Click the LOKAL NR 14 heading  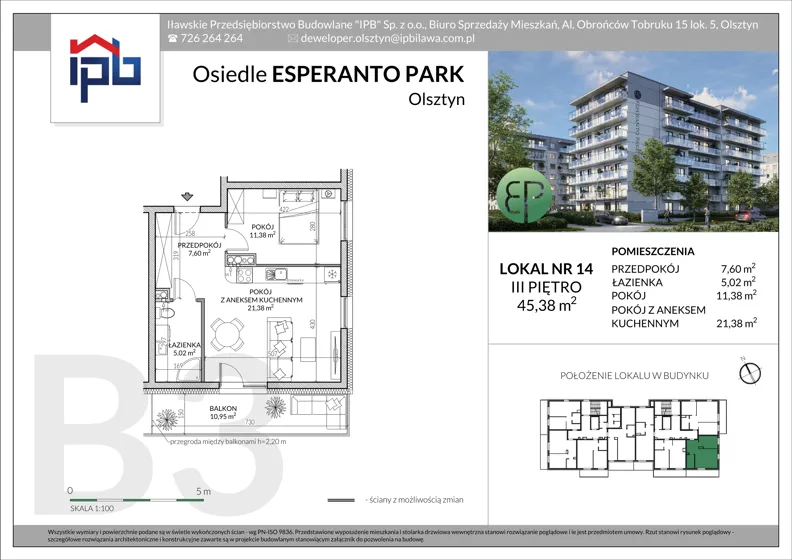(546, 269)
